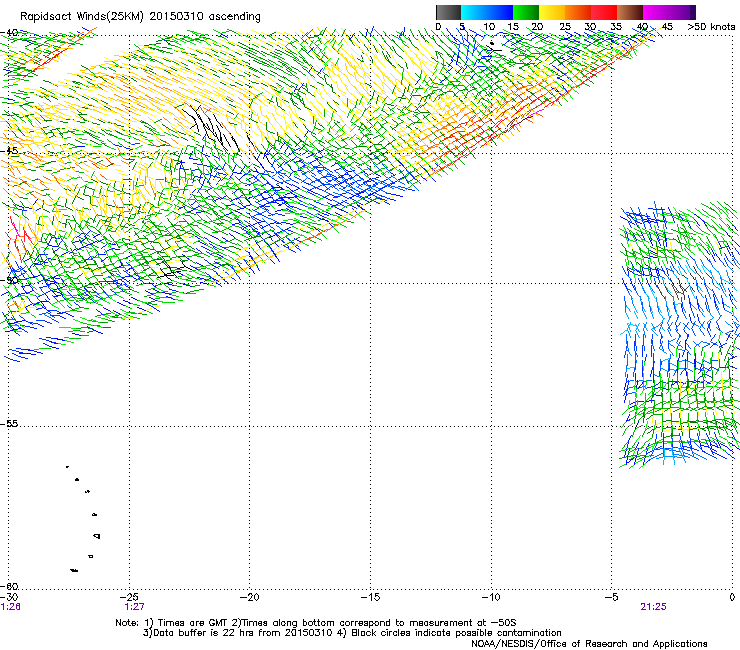Click the latitude label '-55'
The image size is (740, 650).
point(10,424)
